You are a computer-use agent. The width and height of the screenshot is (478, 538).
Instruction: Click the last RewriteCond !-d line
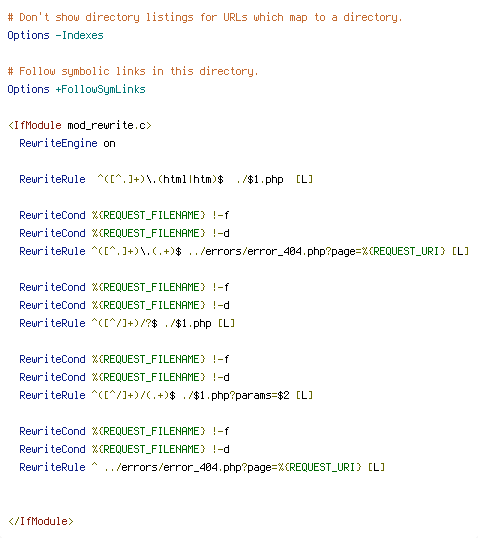pos(124,449)
